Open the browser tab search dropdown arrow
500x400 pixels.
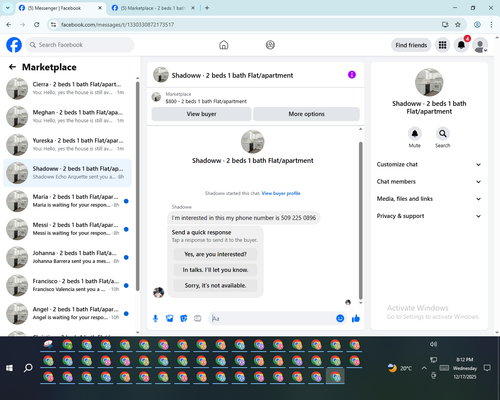(x=8, y=8)
